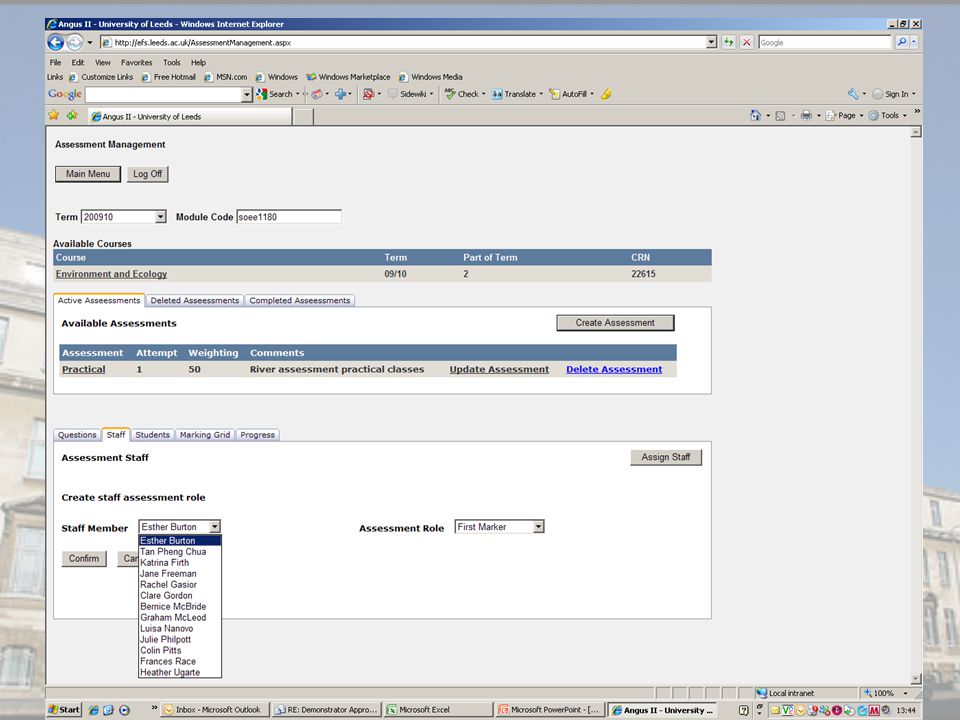The image size is (960, 720).
Task: Select Katrina Firth from staff list
Action: [x=179, y=563]
